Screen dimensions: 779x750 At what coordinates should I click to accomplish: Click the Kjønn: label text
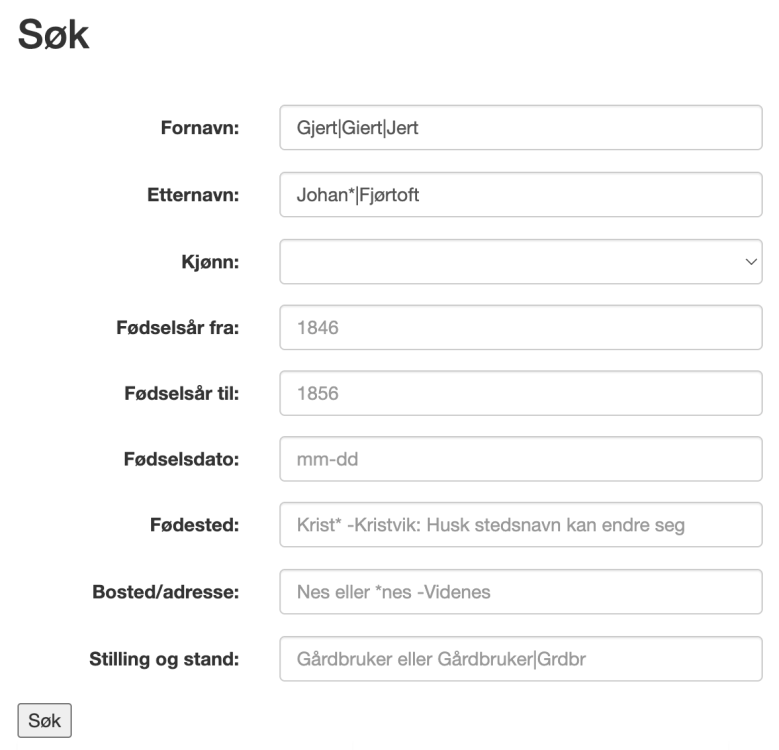pyautogui.click(x=210, y=262)
